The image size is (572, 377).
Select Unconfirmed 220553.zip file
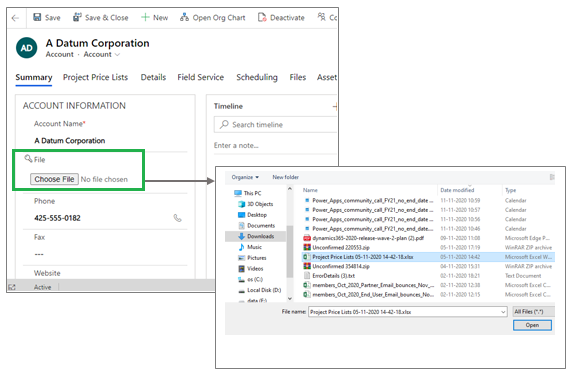click(427, 247)
